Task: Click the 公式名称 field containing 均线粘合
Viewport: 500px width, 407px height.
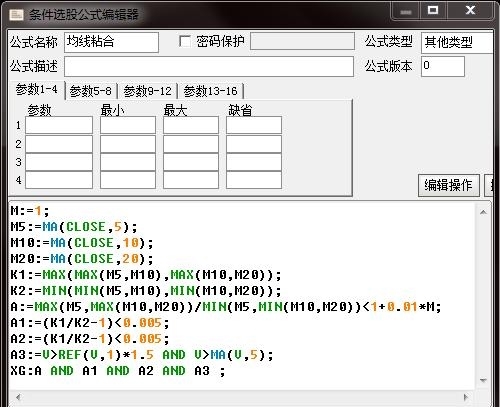Action: coord(111,42)
